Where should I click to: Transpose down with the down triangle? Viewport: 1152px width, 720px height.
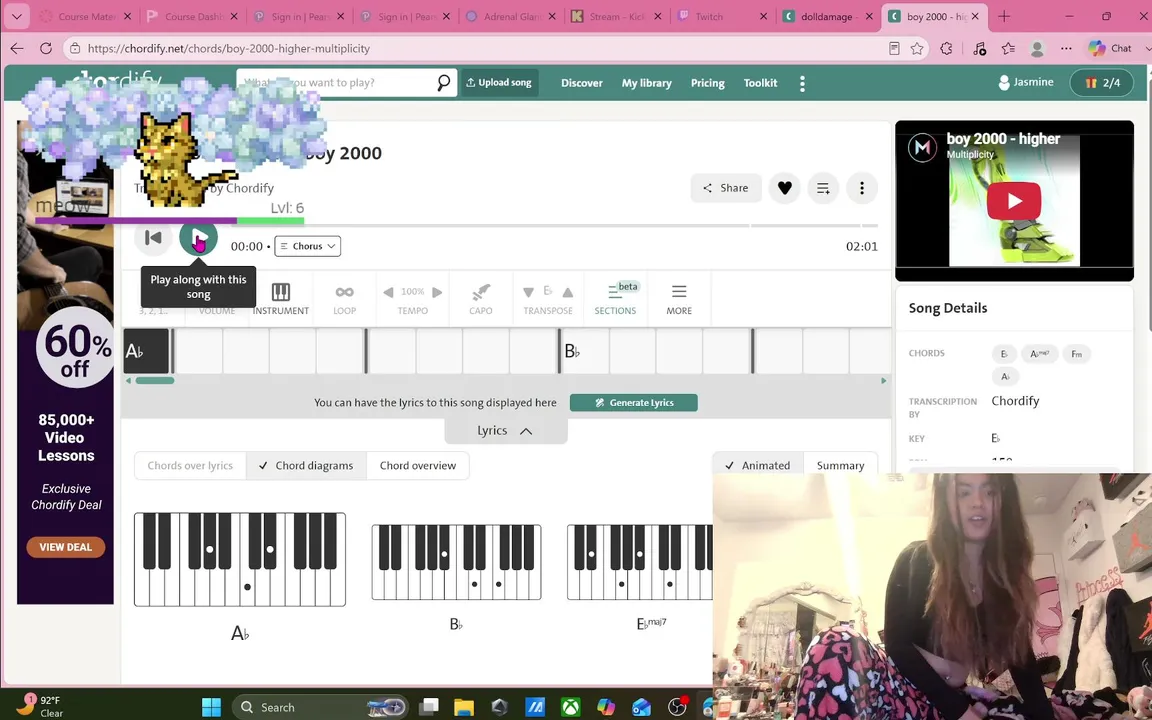click(x=528, y=292)
